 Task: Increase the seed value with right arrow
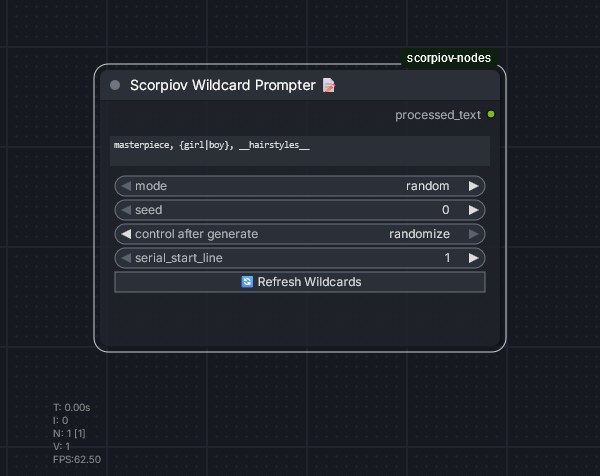474,210
